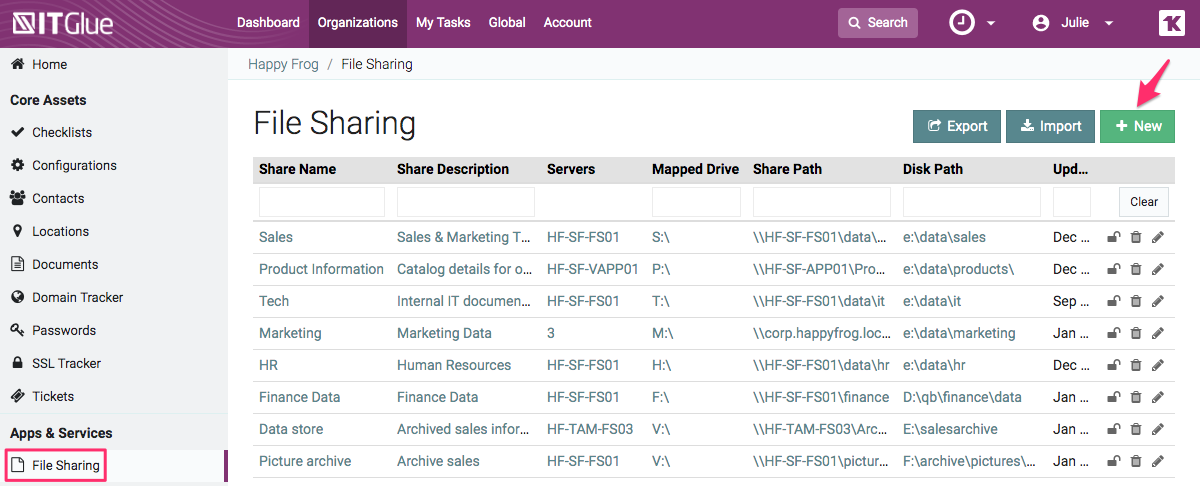
Task: Open the Happy Frog breadcrumb link
Action: point(283,64)
